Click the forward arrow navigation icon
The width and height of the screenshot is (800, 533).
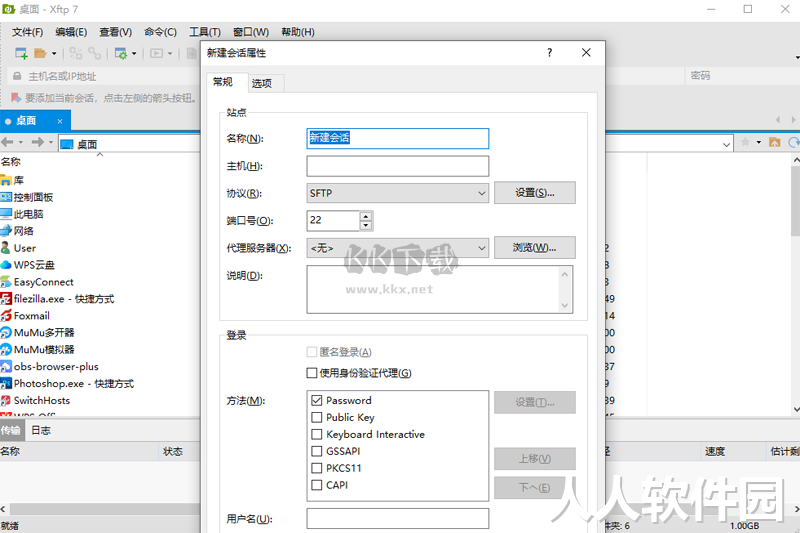click(x=37, y=142)
